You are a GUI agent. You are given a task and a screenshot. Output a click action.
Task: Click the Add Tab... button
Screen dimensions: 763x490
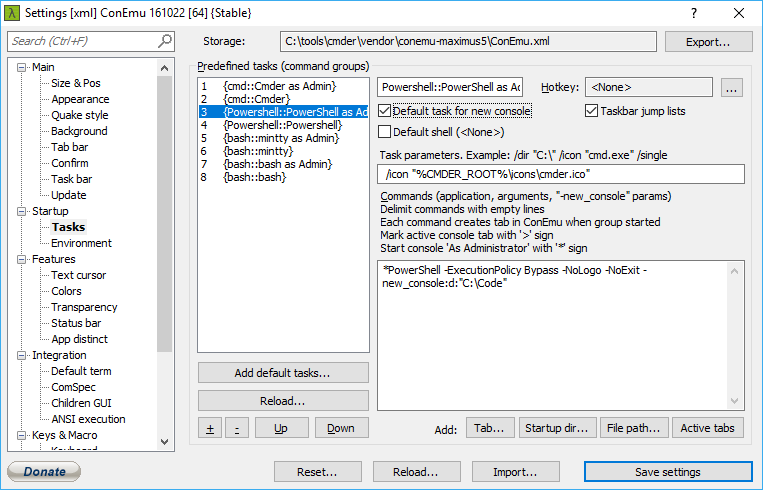490,428
